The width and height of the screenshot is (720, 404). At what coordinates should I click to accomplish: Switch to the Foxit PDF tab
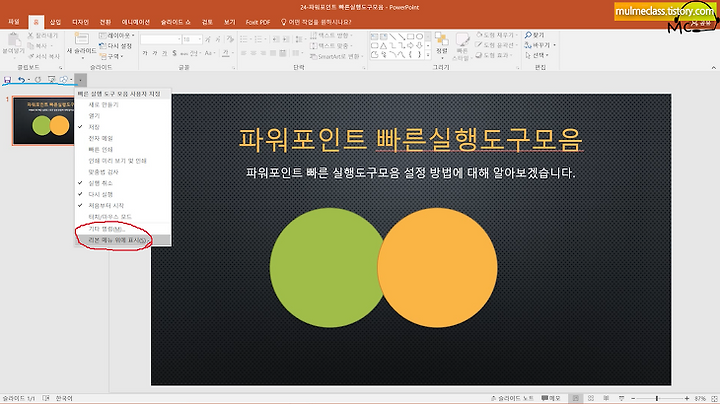pos(258,22)
